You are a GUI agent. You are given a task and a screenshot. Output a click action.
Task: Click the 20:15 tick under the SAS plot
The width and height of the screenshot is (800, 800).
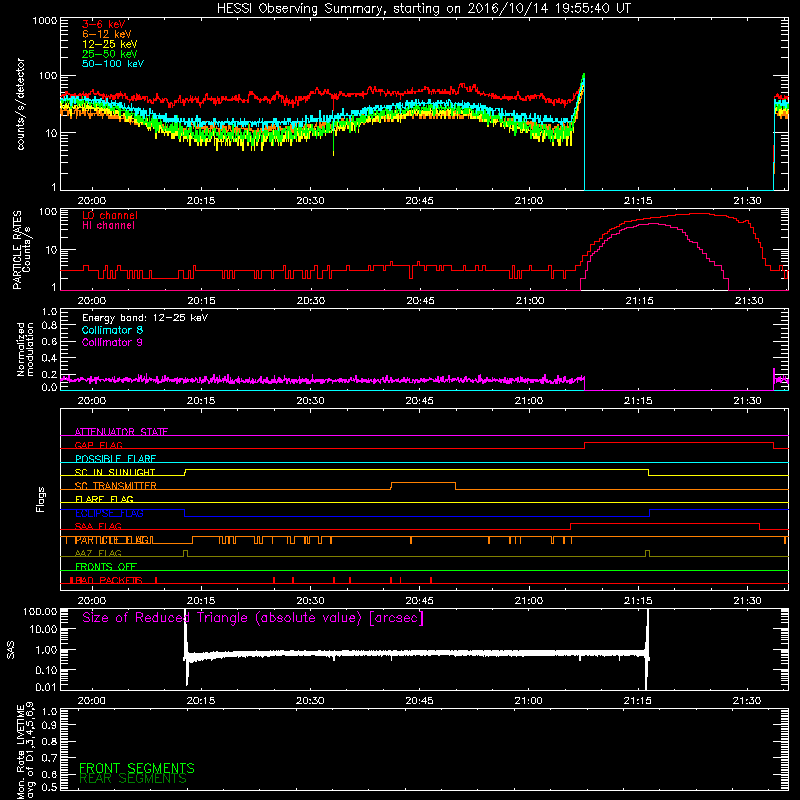pyautogui.click(x=201, y=701)
